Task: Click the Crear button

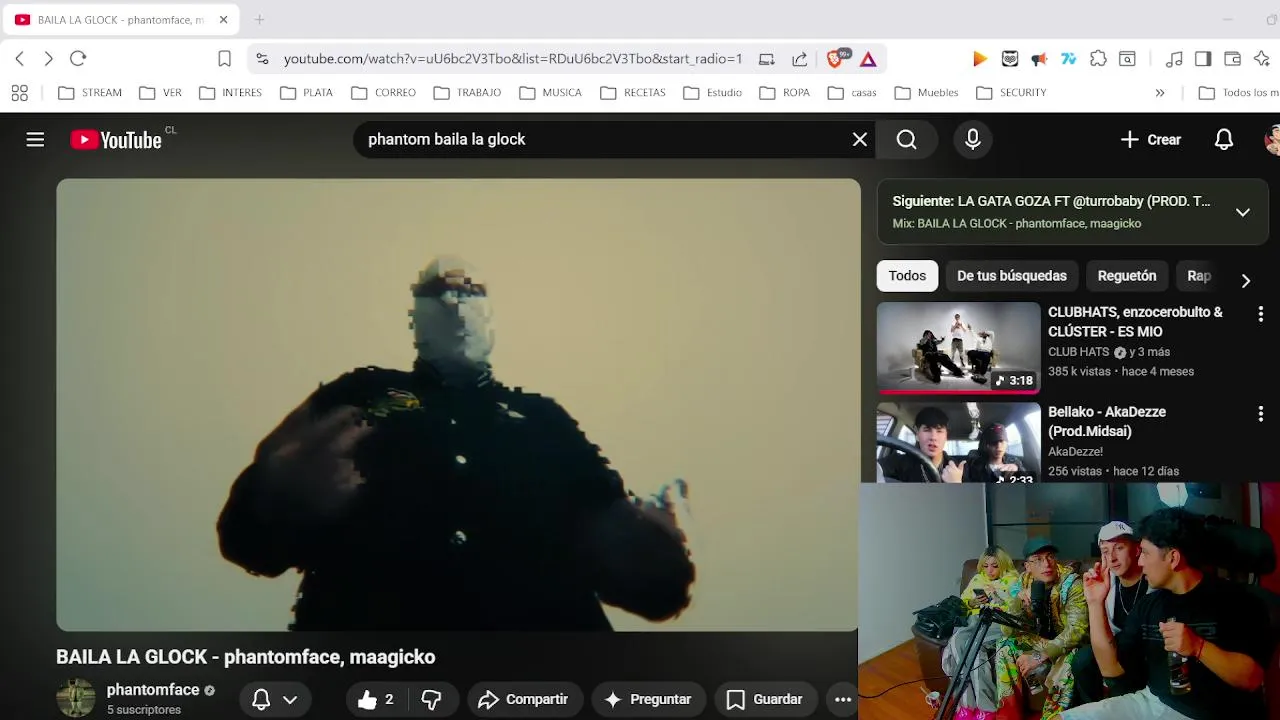Action: tap(1151, 140)
